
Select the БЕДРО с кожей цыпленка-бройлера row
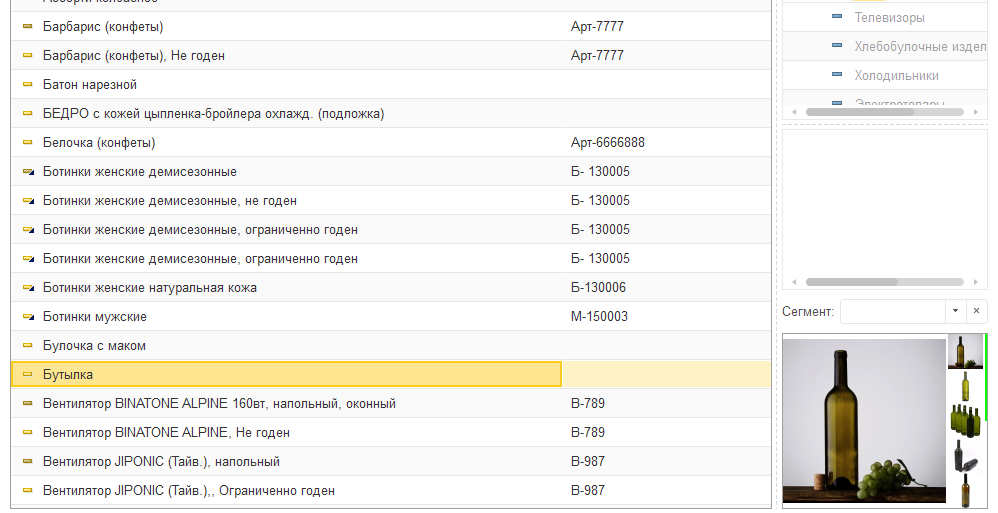[213, 114]
